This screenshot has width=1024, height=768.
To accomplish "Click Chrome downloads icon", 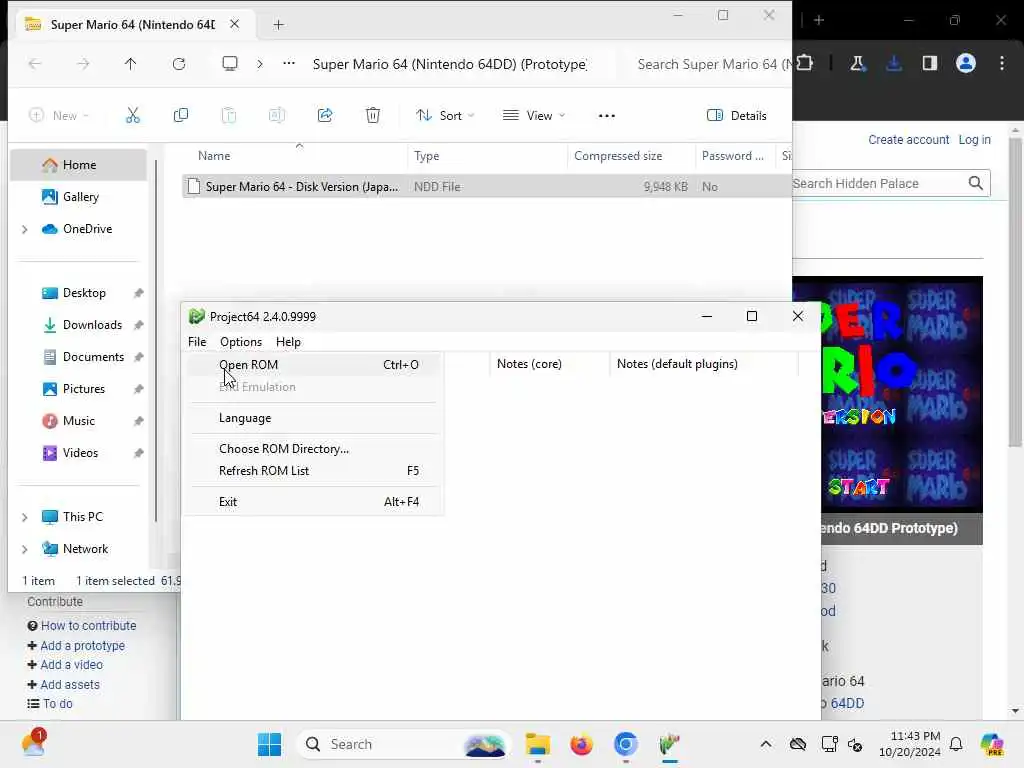I will click(x=894, y=63).
